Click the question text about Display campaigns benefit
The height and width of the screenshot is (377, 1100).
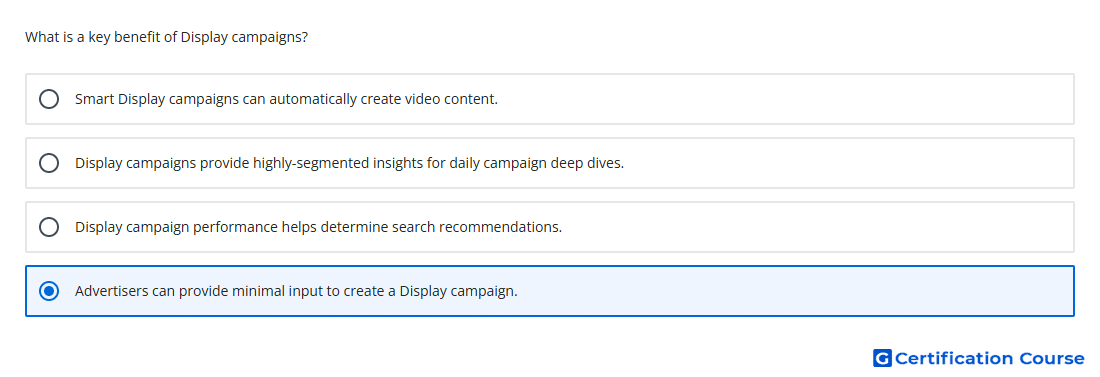click(x=166, y=37)
